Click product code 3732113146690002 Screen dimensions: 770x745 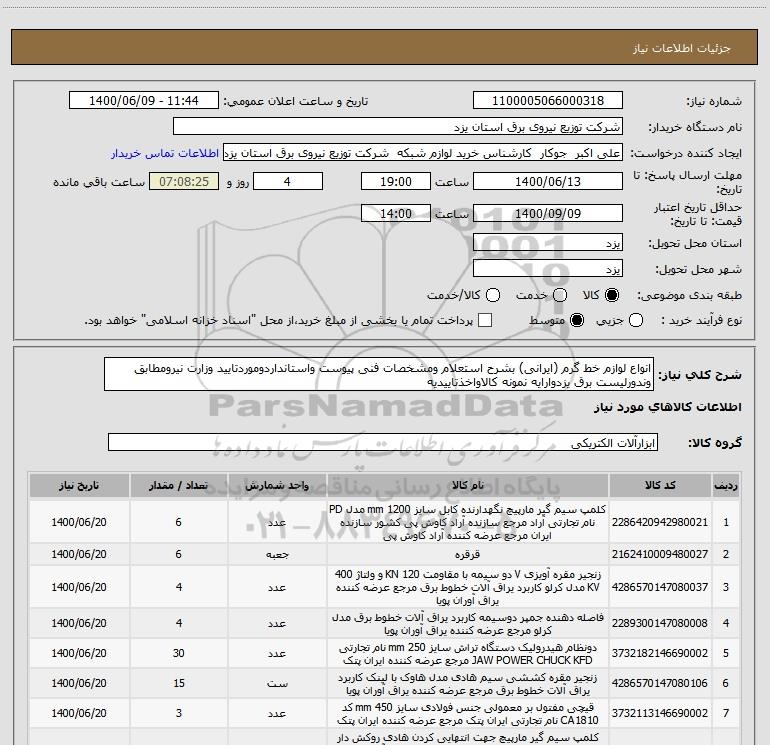click(660, 713)
